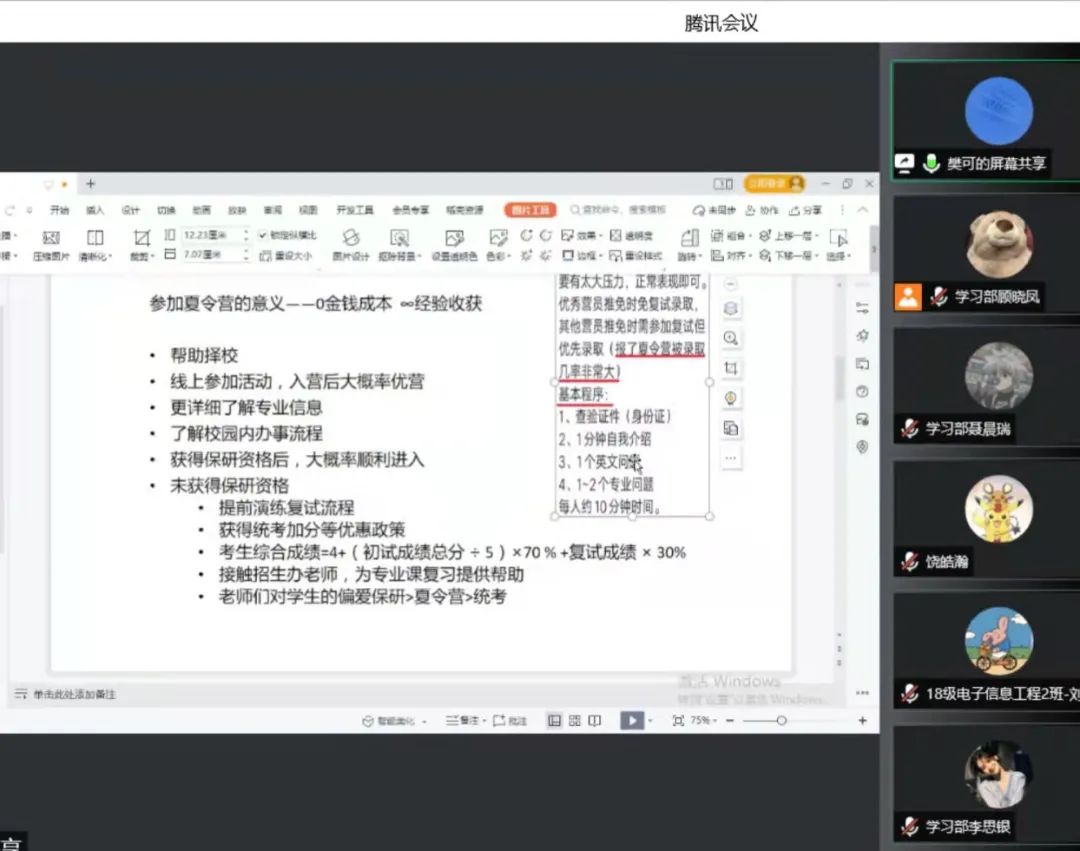Click the 分享 share button

click(806, 210)
